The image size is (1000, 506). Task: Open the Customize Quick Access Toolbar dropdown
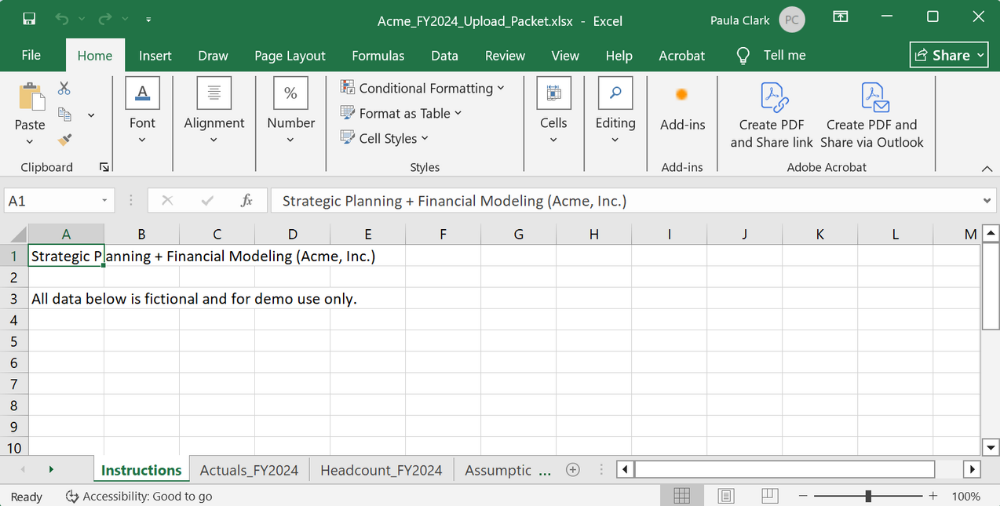(x=148, y=20)
